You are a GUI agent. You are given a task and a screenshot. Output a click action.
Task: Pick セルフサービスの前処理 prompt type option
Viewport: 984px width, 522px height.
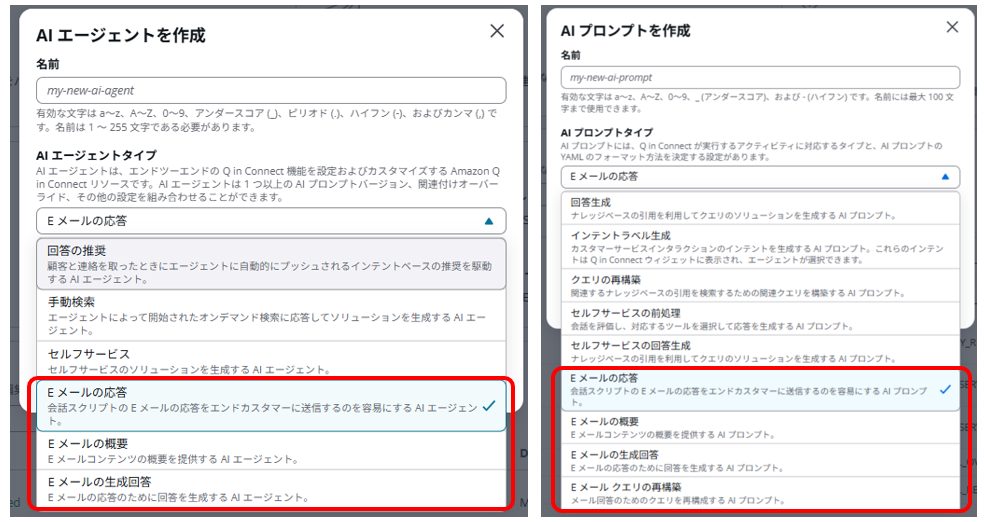760,318
